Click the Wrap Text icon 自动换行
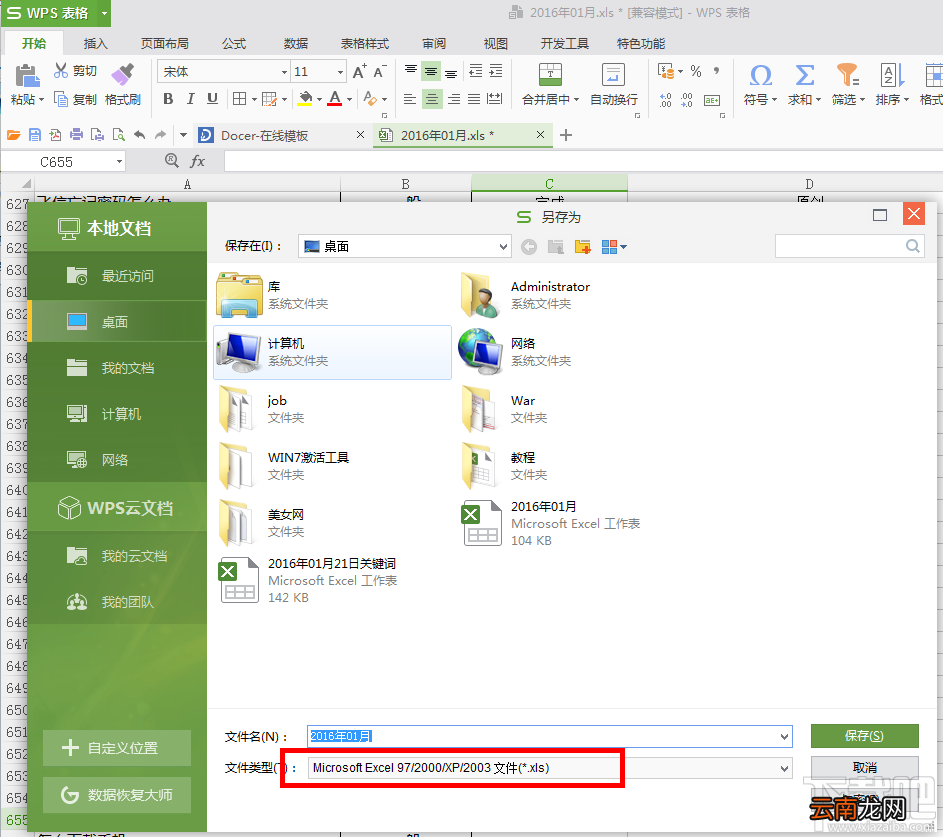The width and height of the screenshot is (943, 837). click(613, 75)
